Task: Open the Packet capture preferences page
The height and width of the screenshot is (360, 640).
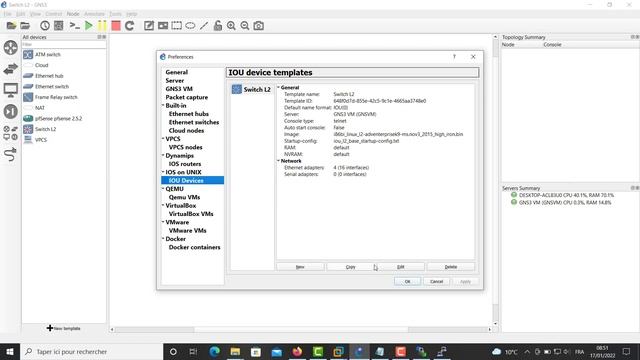Action: point(187,97)
